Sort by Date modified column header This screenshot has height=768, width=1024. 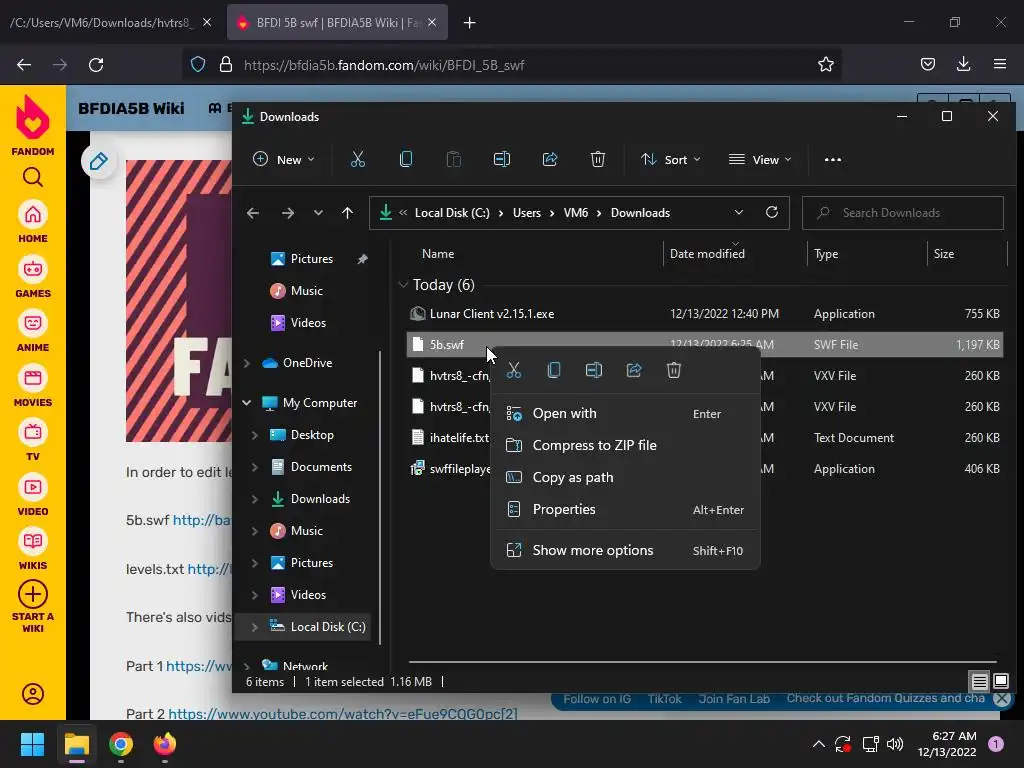[707, 254]
